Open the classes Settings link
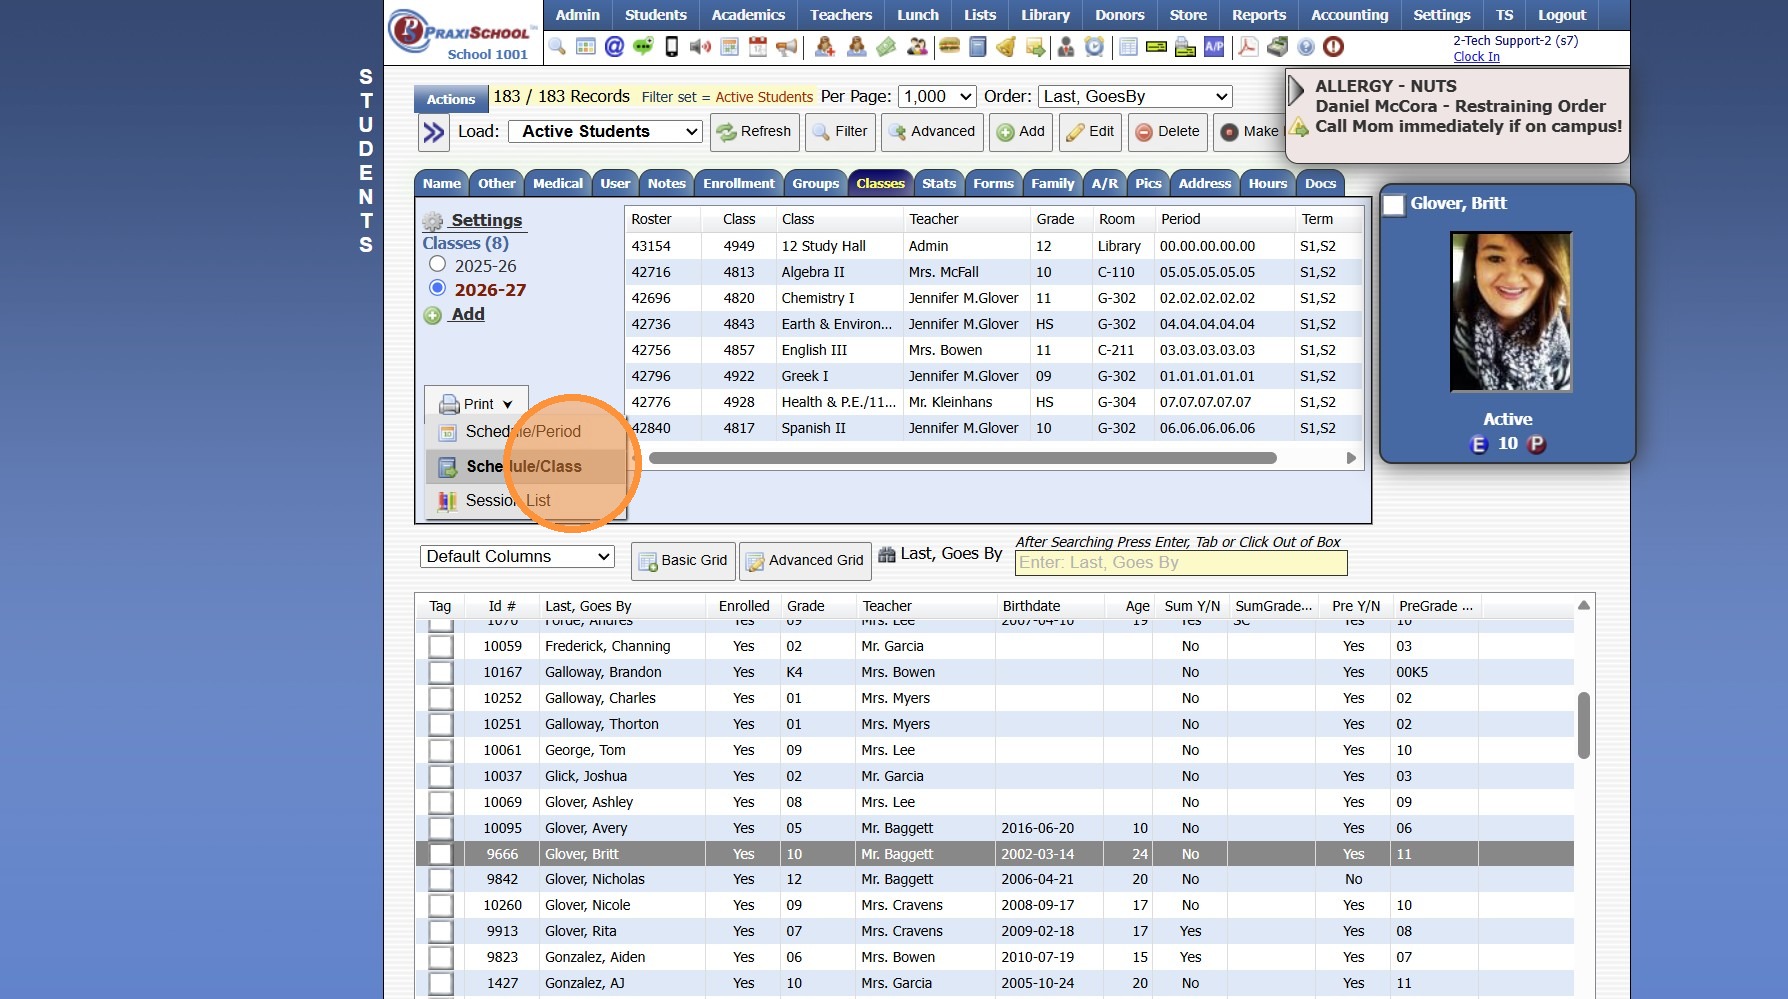Viewport: 1788px width, 999px height. click(x=486, y=220)
